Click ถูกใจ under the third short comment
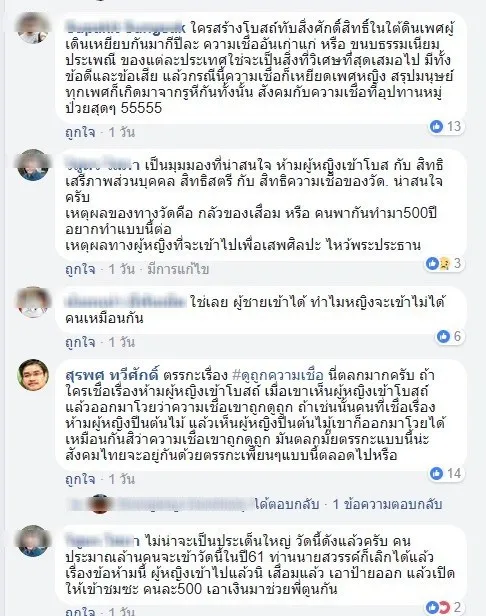Image resolution: width=486 pixels, height=616 pixels. point(81,342)
